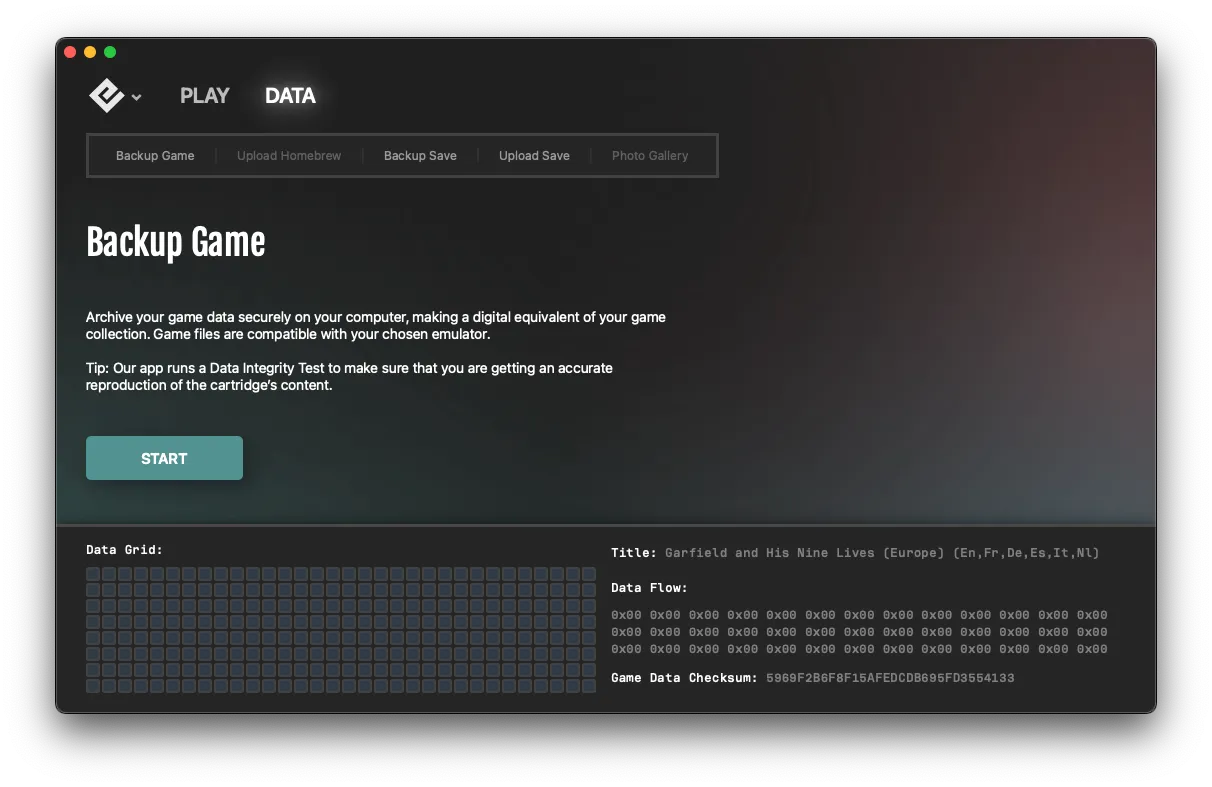This screenshot has height=787, width=1212.
Task: Select the Game Data Checksum value
Action: tap(890, 677)
